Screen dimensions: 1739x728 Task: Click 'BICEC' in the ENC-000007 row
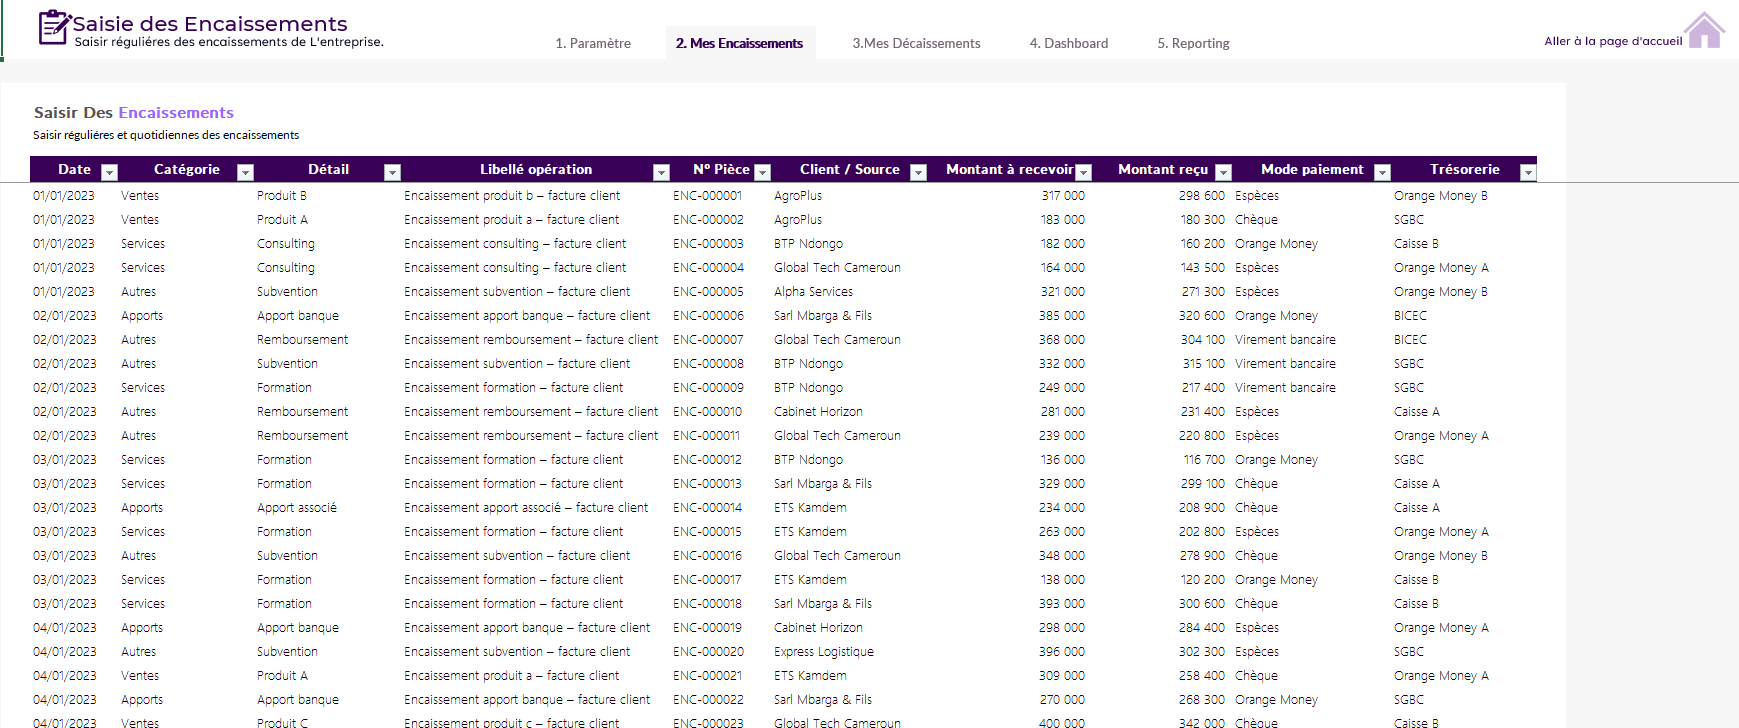(x=1410, y=340)
